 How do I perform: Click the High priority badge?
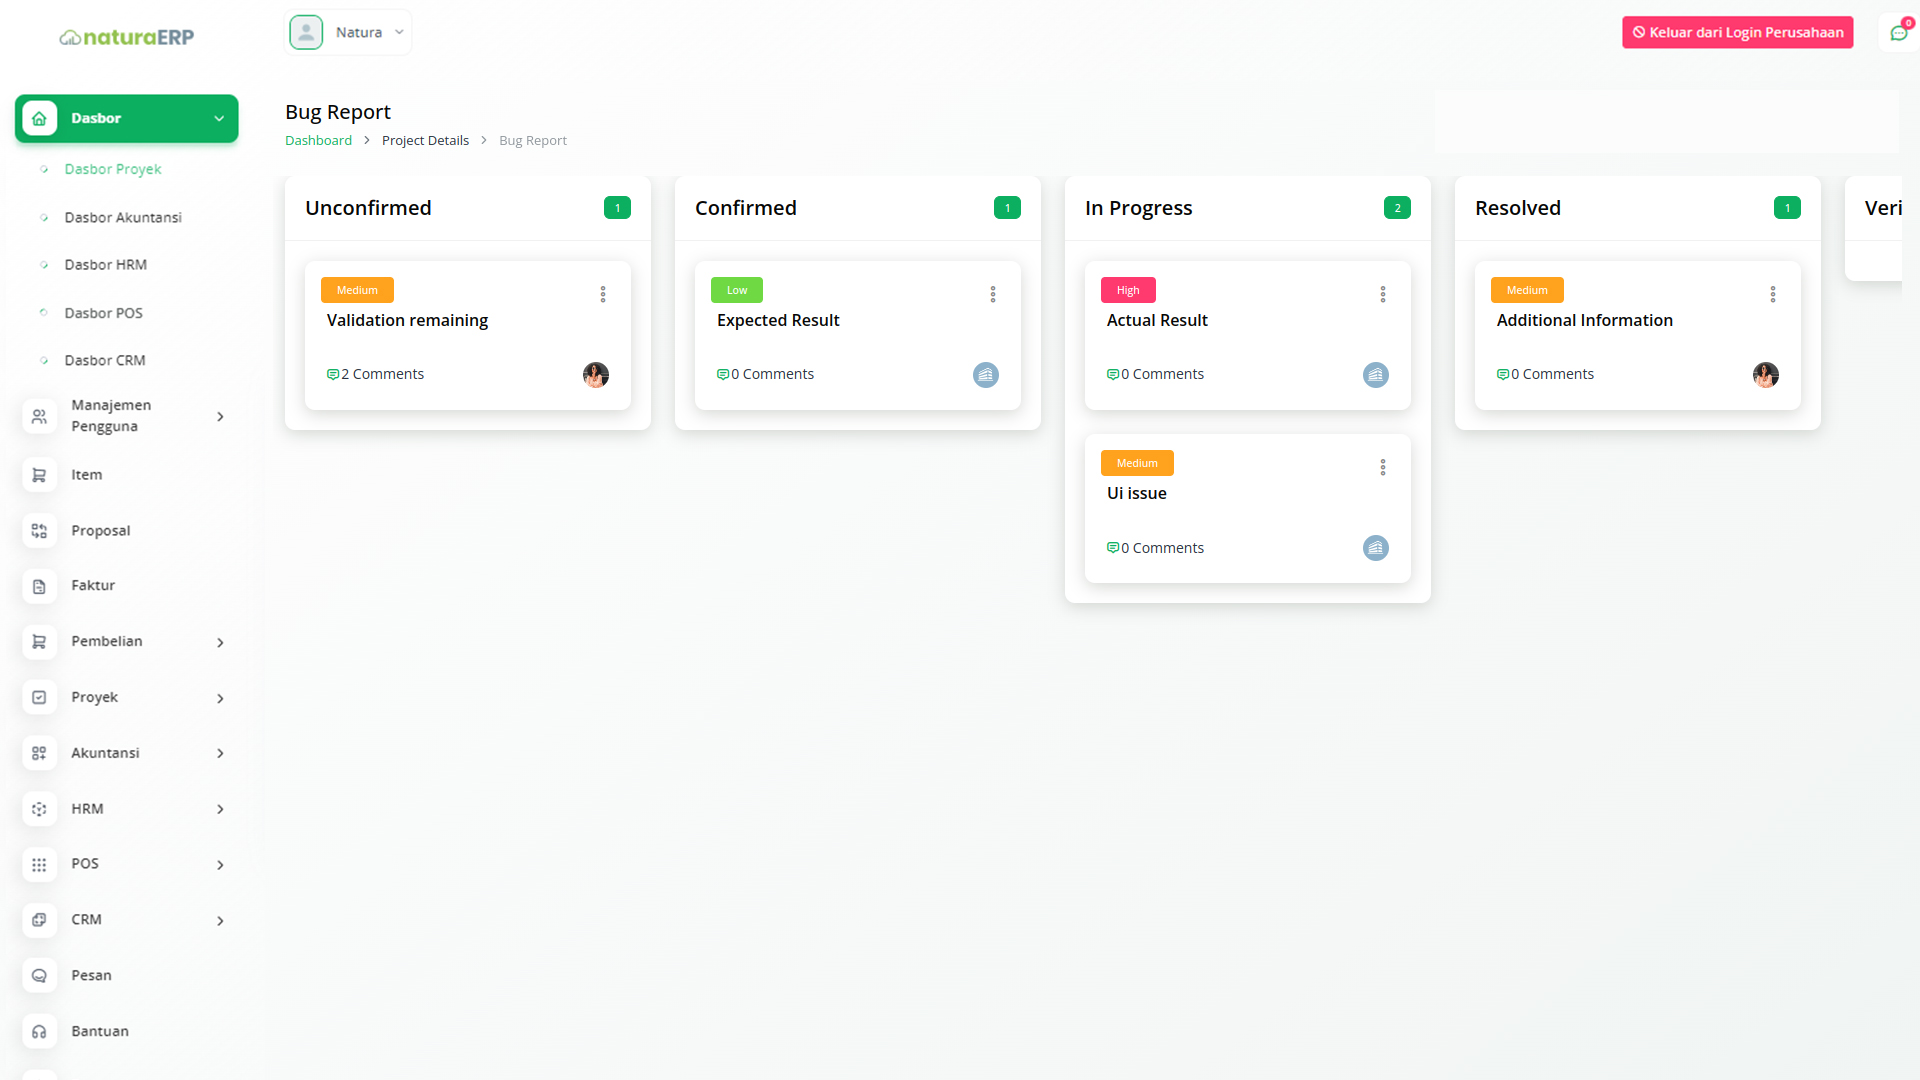coord(1128,290)
